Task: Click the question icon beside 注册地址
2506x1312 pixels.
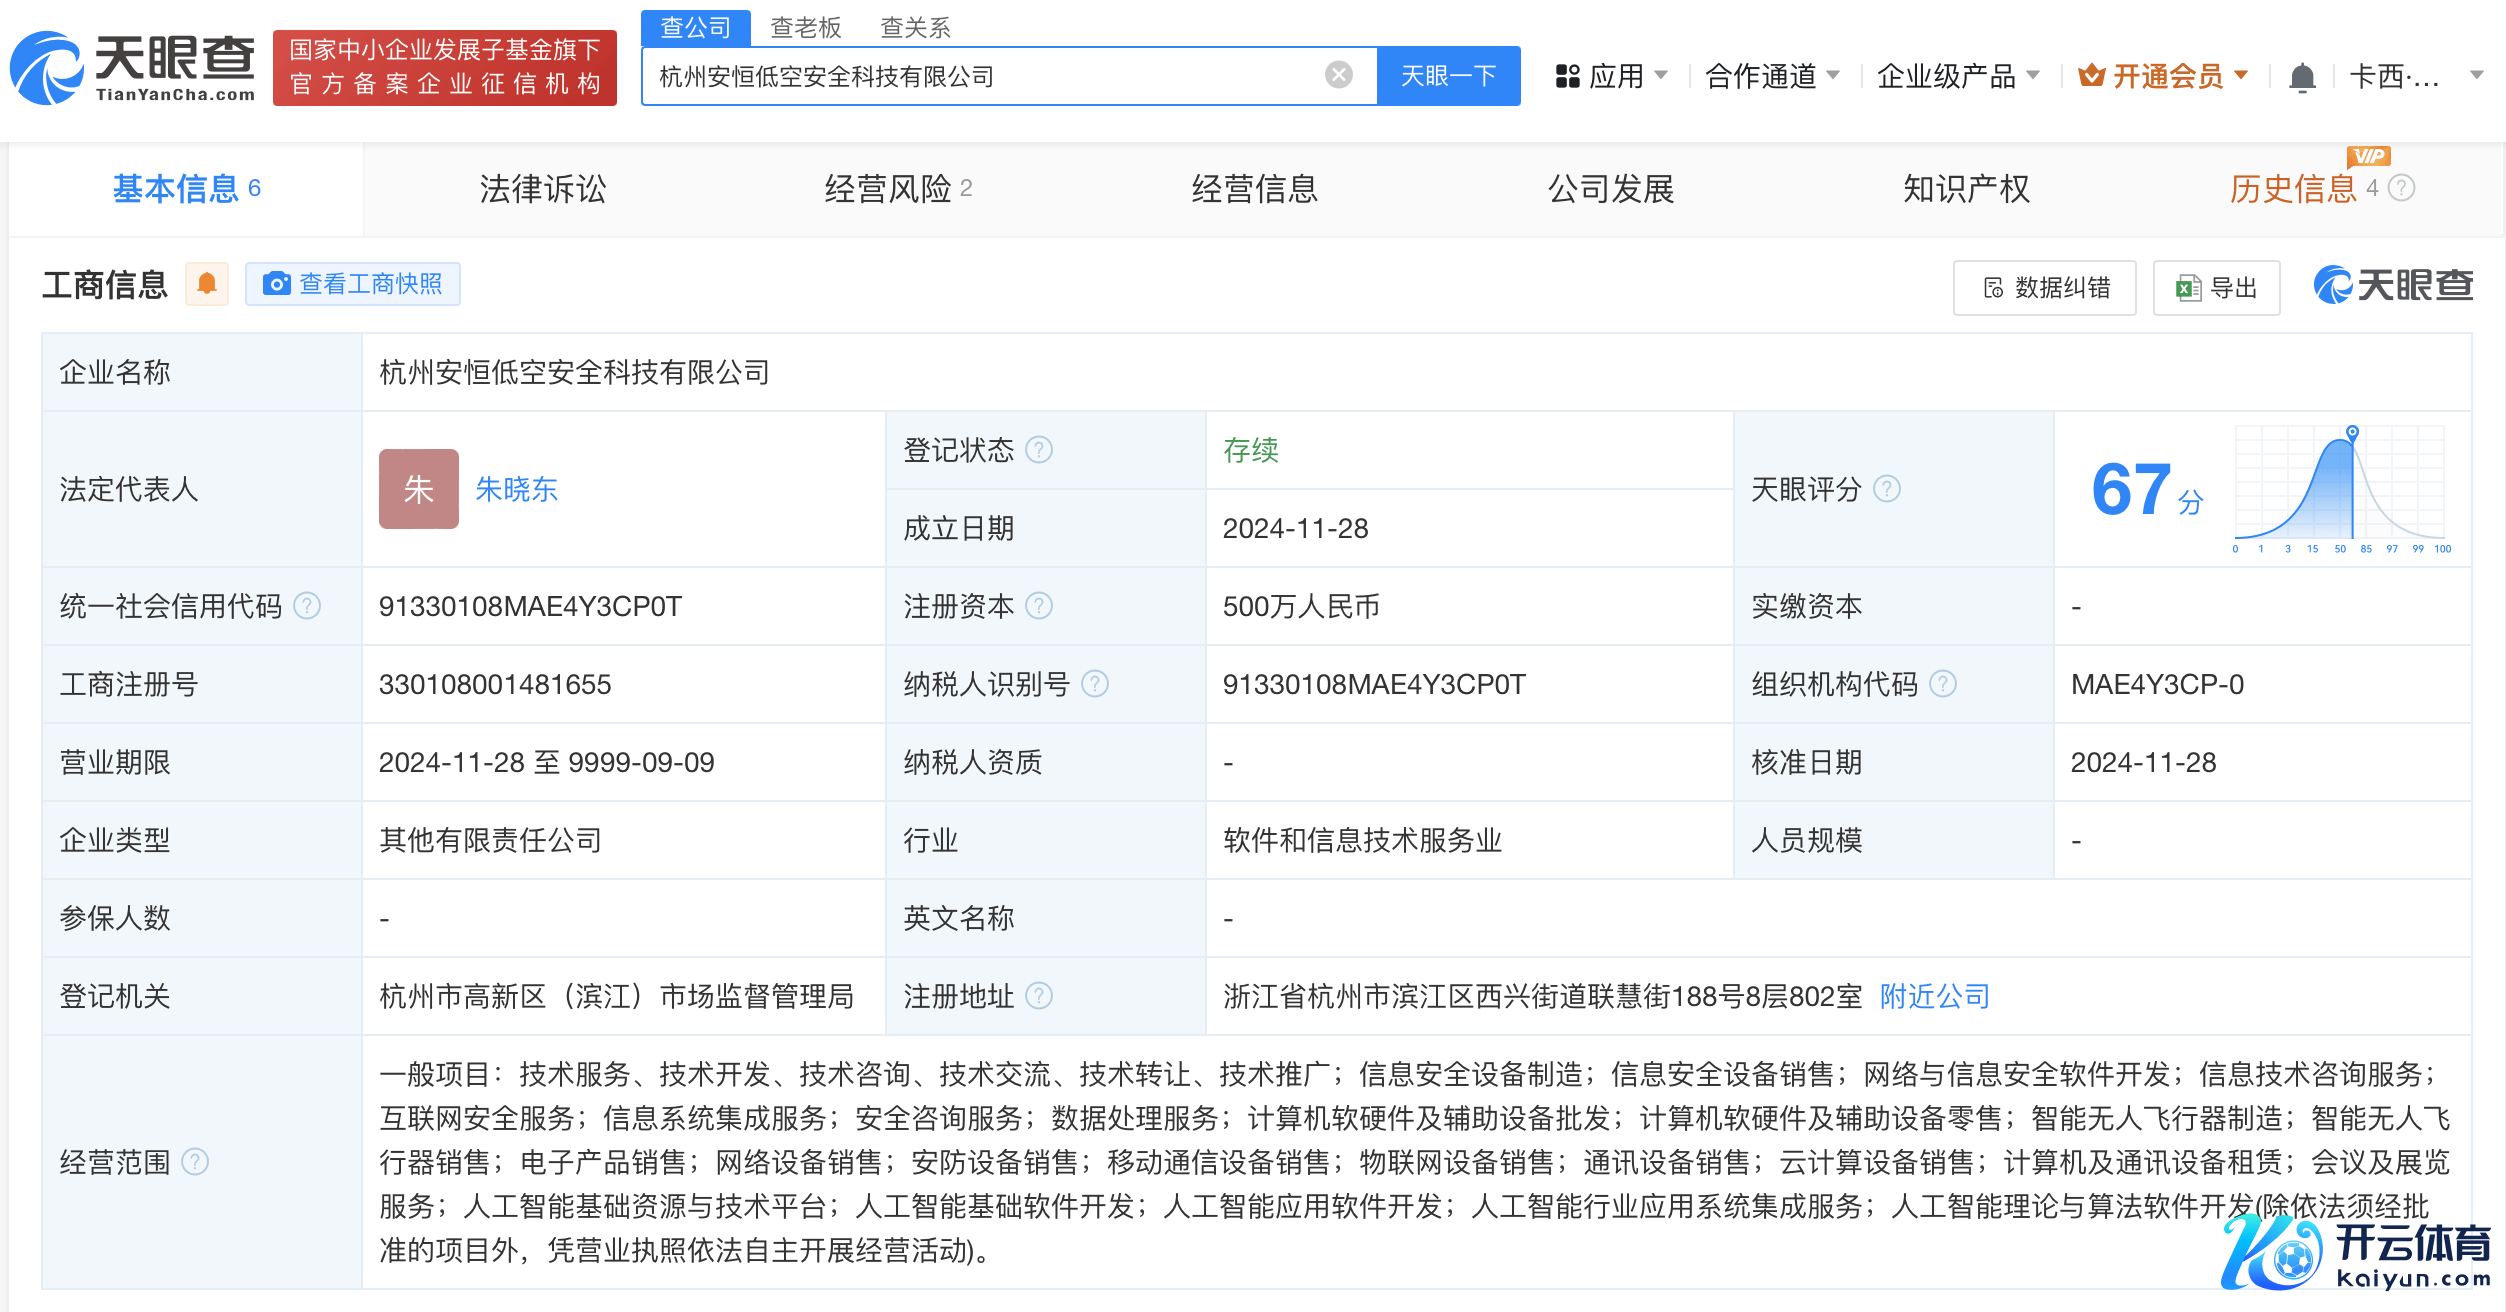Action: pos(1040,996)
